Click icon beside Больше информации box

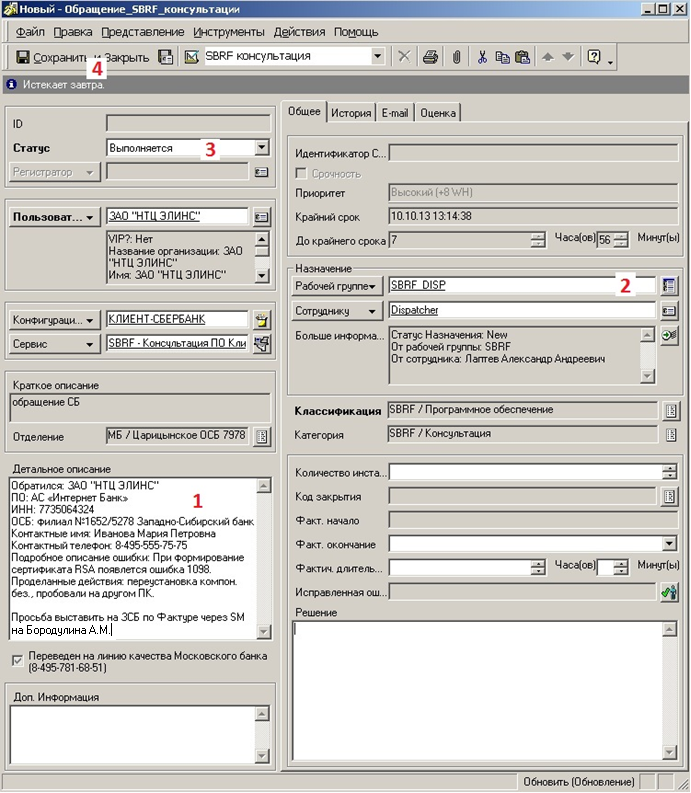(669, 335)
